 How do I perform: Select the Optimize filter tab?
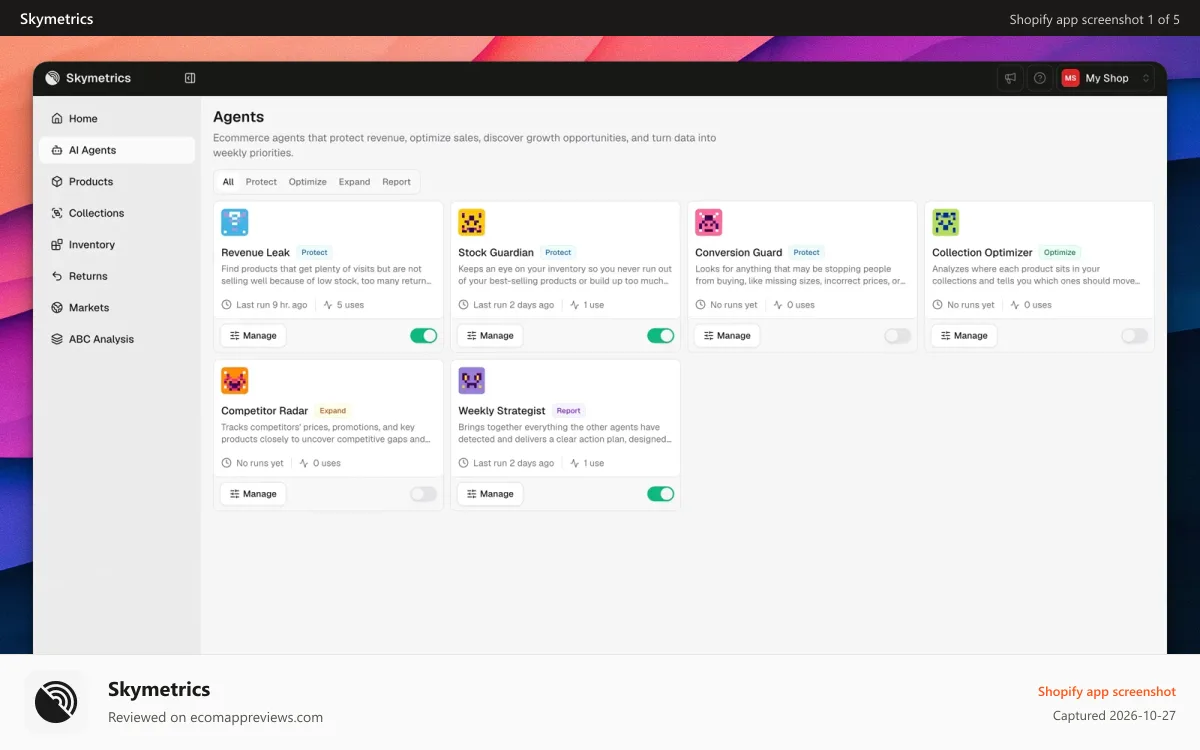click(x=308, y=182)
